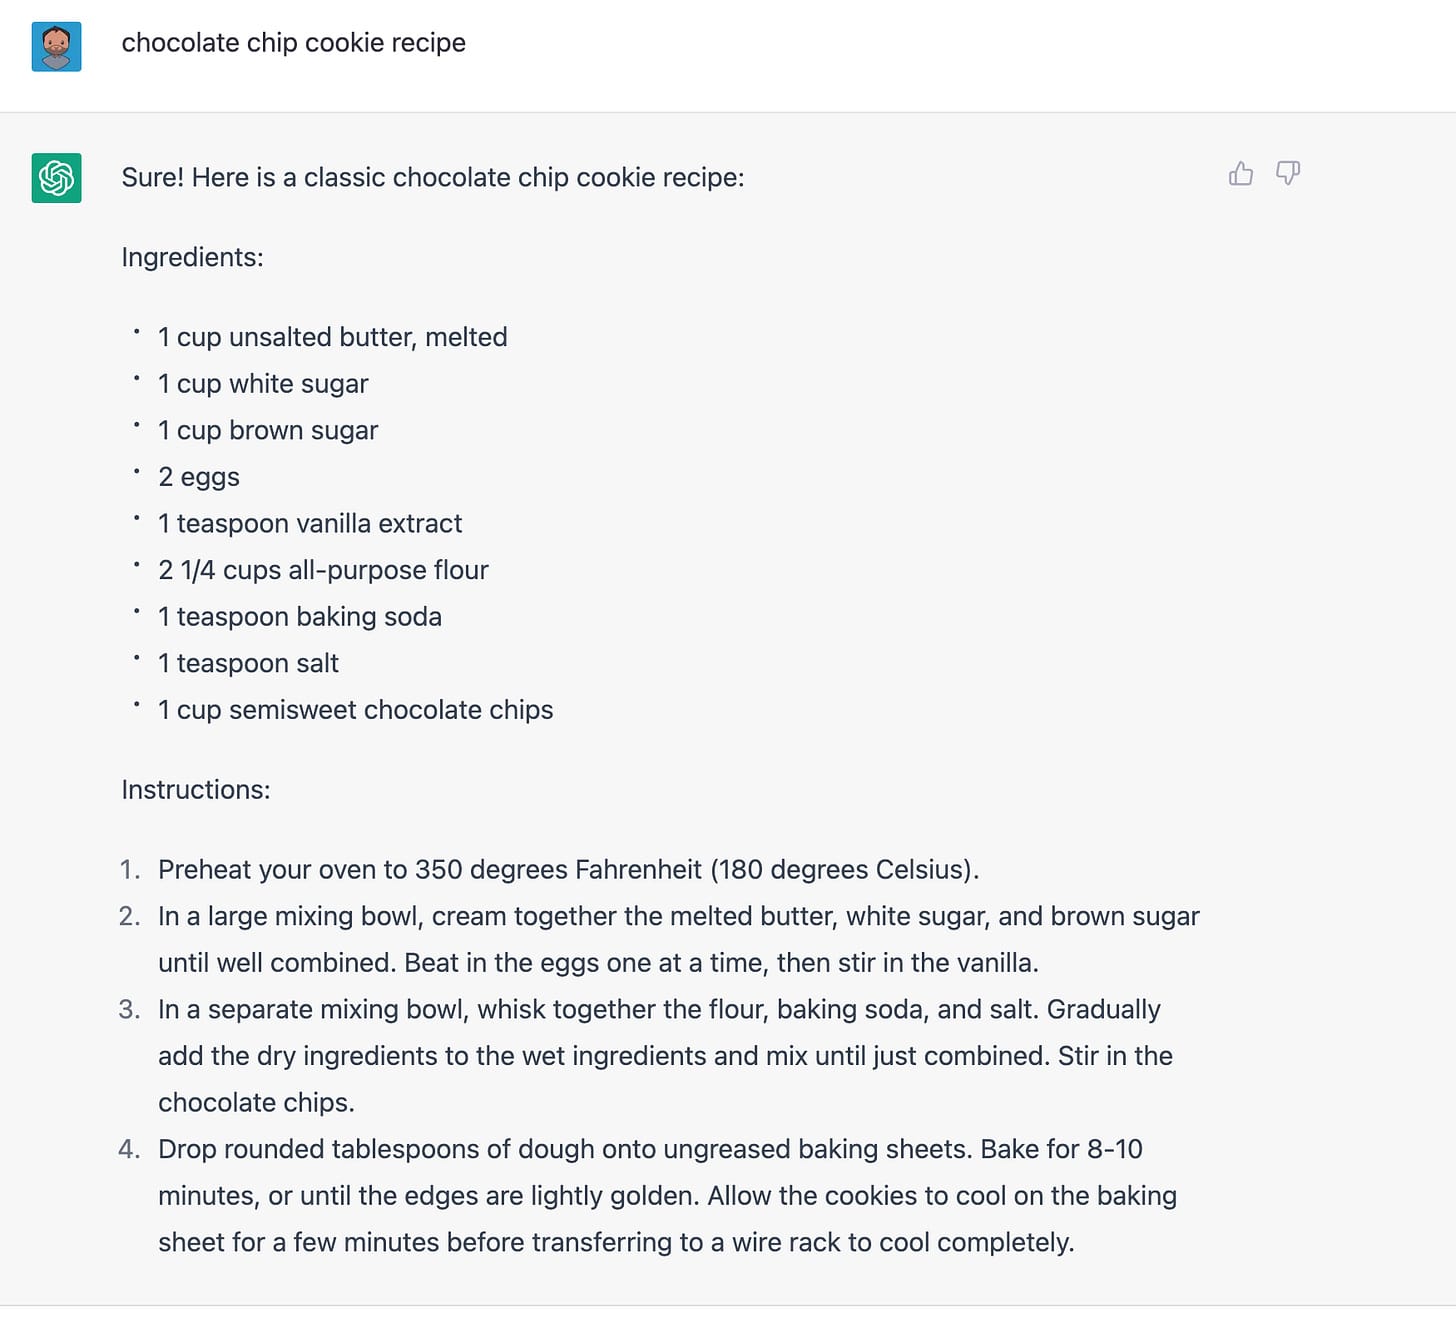Viewport: 1456px width, 1338px height.
Task: Click the user prompt "chocolate chip cookie recipe"
Action: (x=293, y=43)
